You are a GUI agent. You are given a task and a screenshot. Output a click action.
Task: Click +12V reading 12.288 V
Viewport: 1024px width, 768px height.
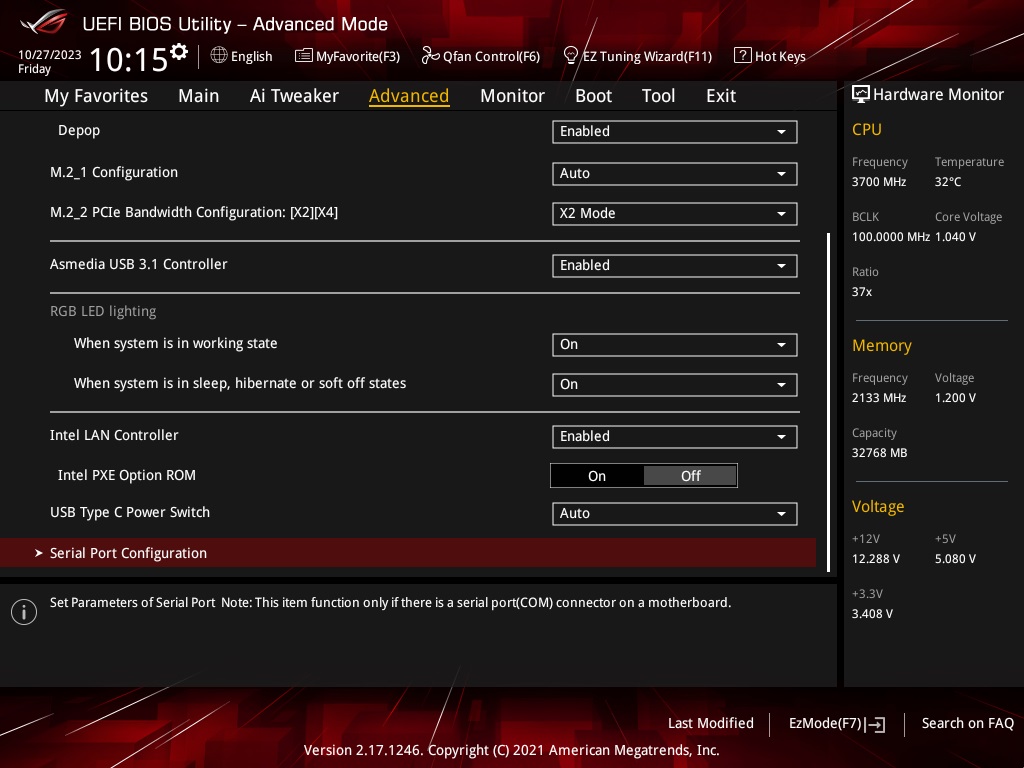point(876,559)
